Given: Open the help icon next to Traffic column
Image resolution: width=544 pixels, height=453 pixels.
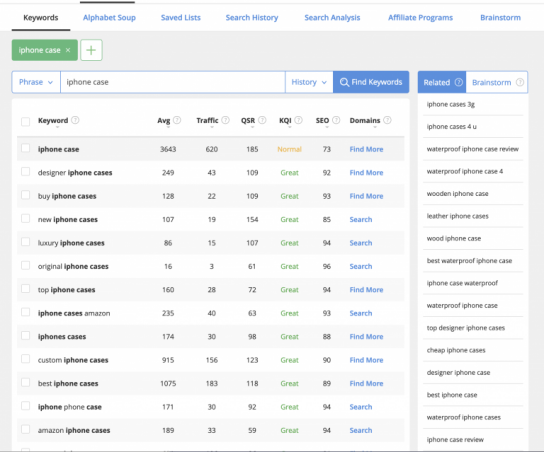Looking at the screenshot, I should 226,120.
